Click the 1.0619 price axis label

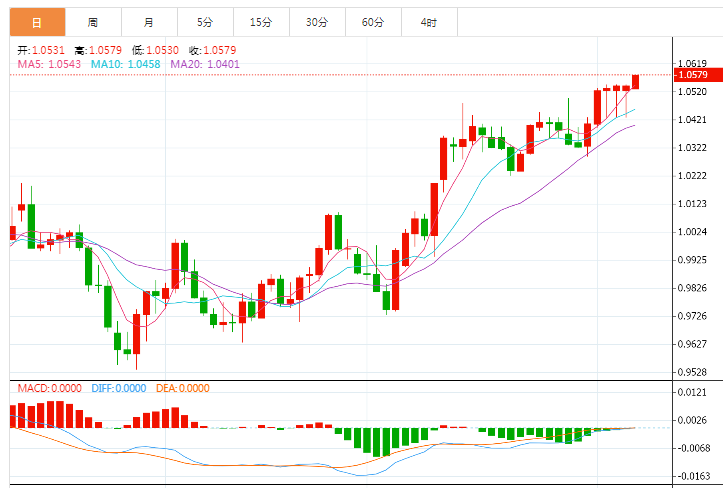pyautogui.click(x=692, y=63)
